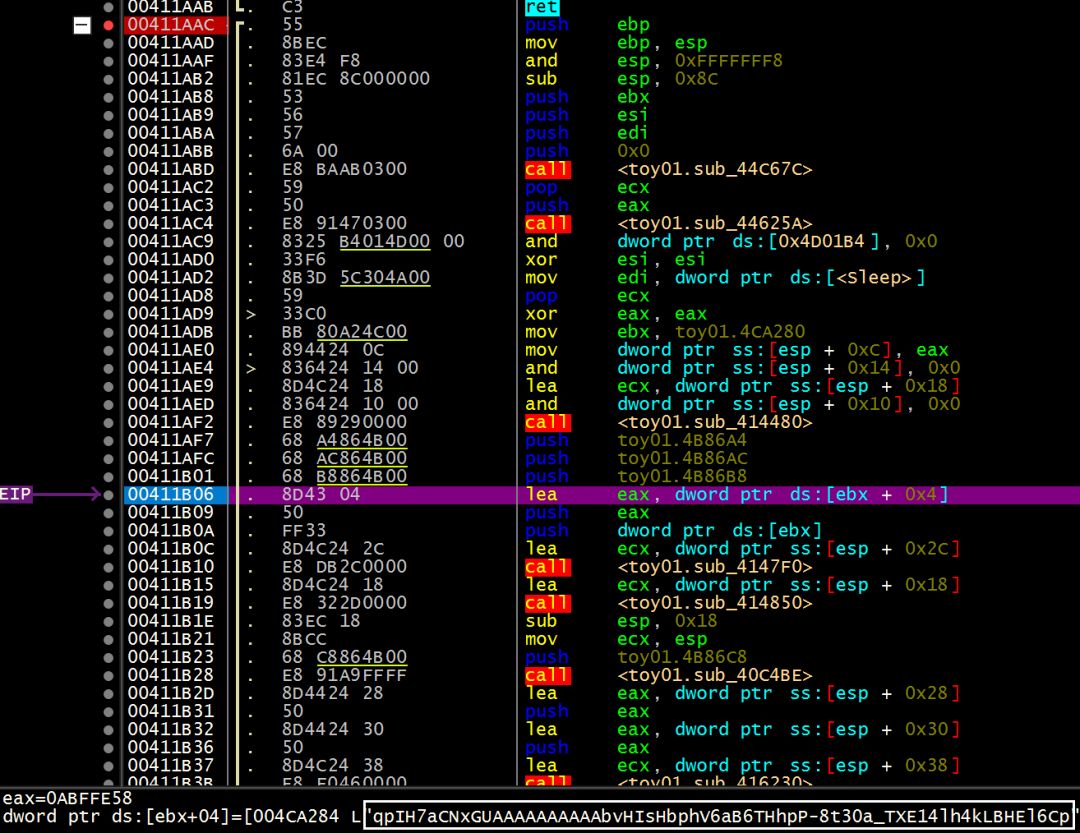Viewport: 1080px width, 833px height.
Task: Collapse the function starting at 00411AAC
Action: coord(82,25)
